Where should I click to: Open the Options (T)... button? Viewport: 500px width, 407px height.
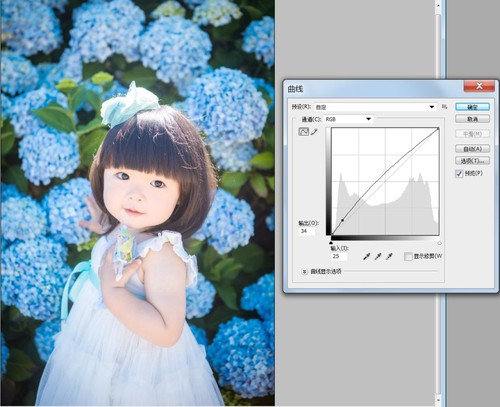click(x=472, y=161)
